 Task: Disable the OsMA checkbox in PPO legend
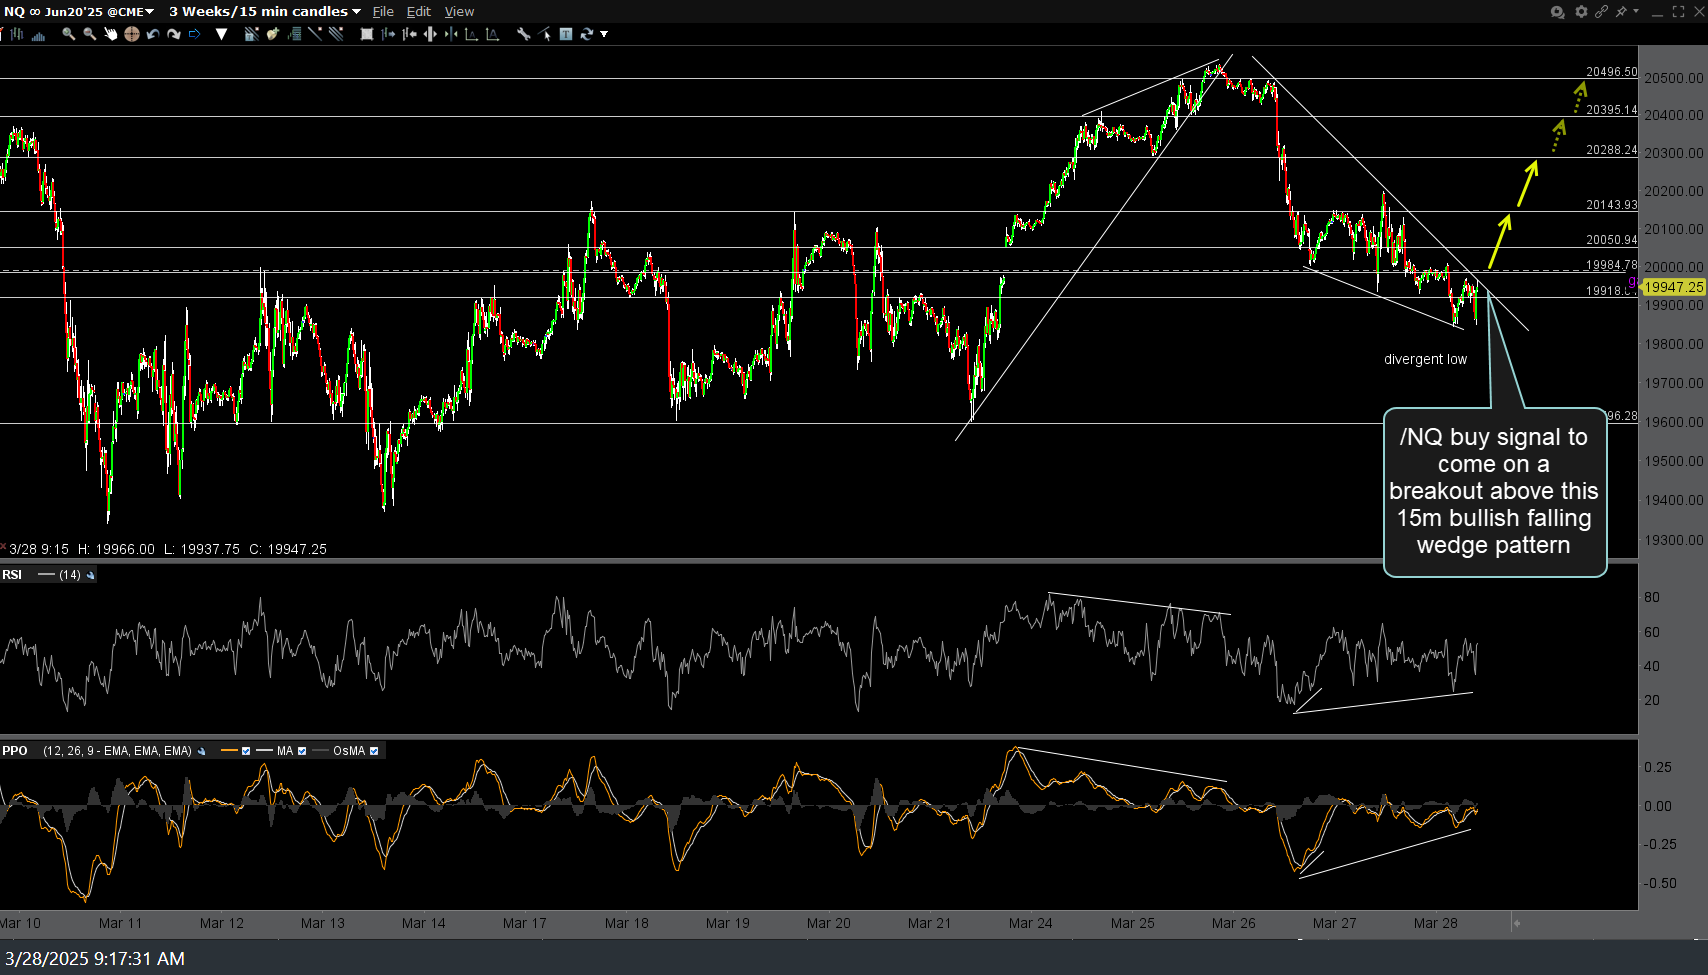click(375, 750)
